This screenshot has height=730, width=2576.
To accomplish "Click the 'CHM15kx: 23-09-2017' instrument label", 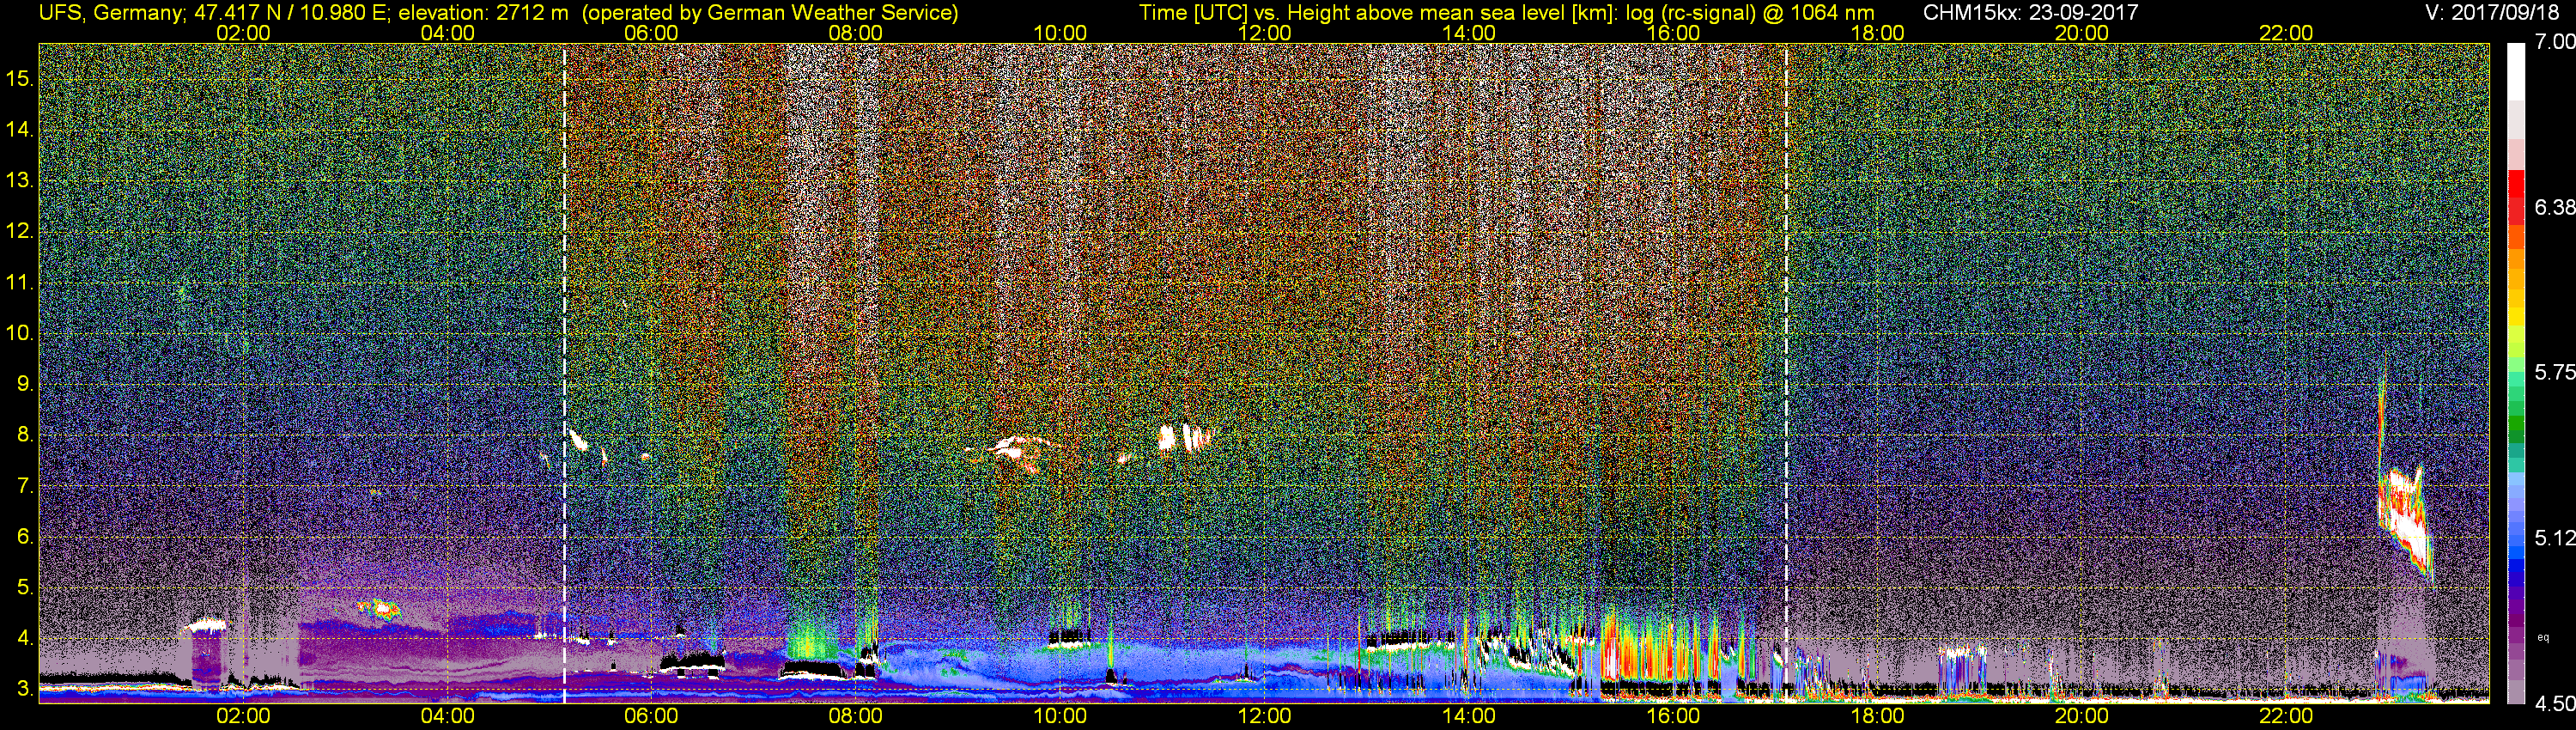I will (2030, 13).
